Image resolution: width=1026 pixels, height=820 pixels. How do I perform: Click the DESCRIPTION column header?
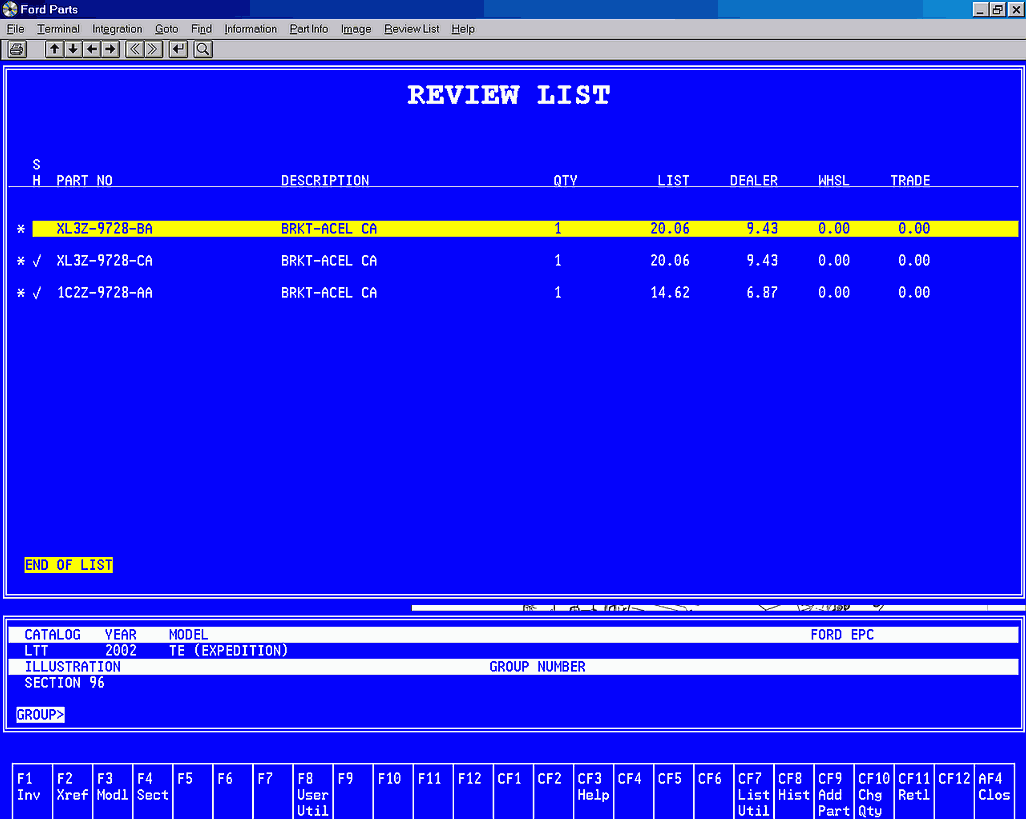pos(325,181)
